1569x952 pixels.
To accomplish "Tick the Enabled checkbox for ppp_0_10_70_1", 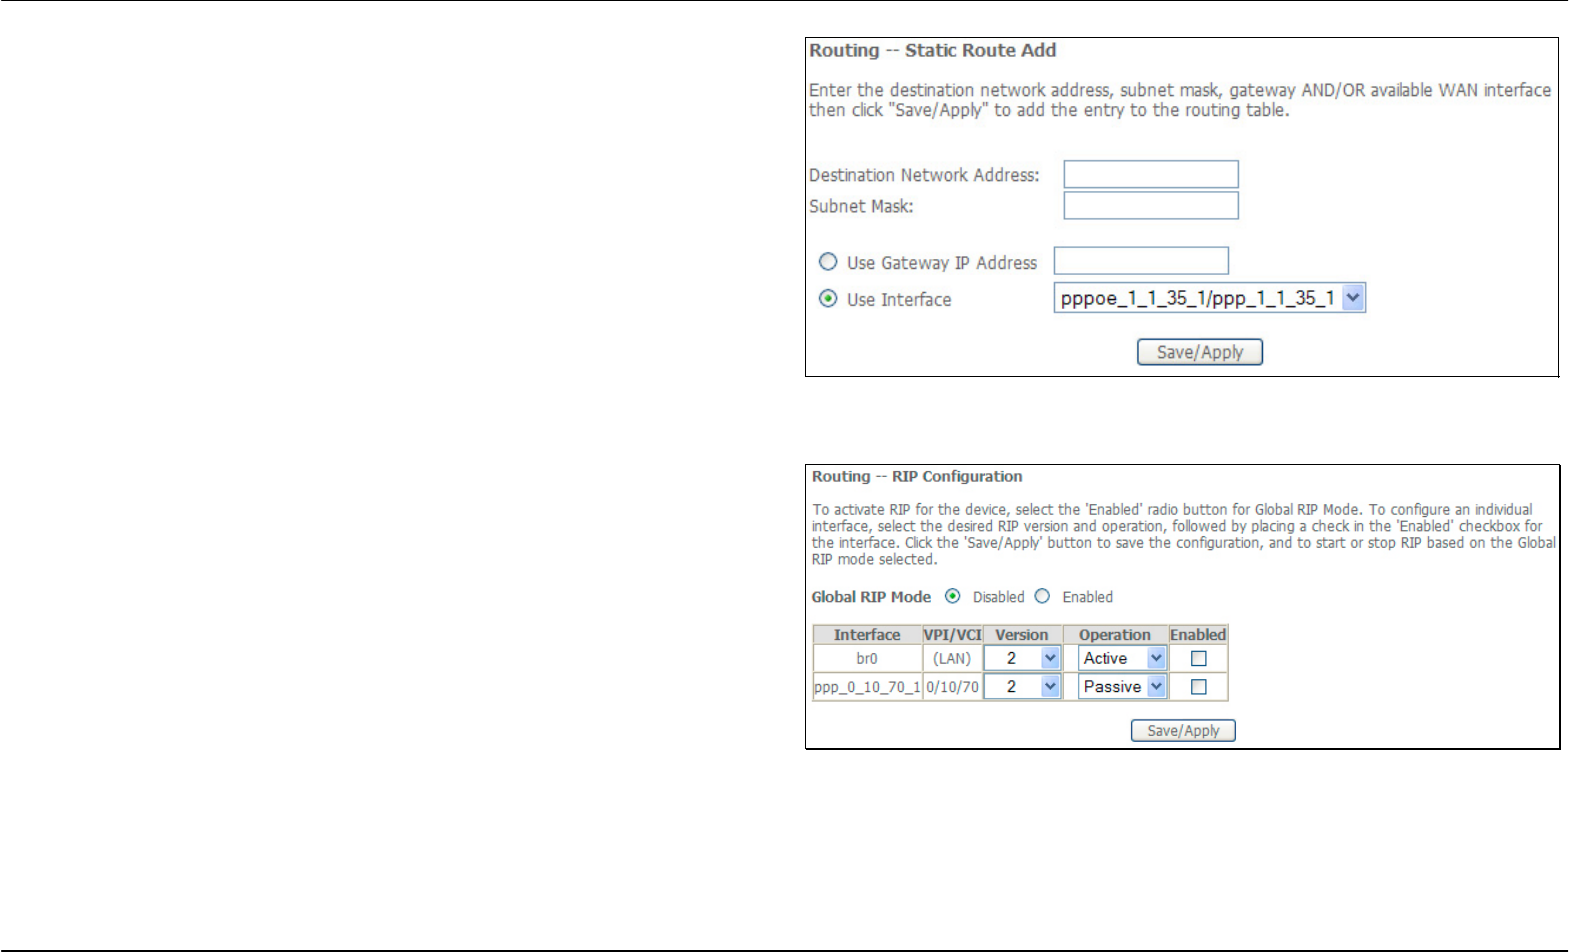I will 1199,686.
